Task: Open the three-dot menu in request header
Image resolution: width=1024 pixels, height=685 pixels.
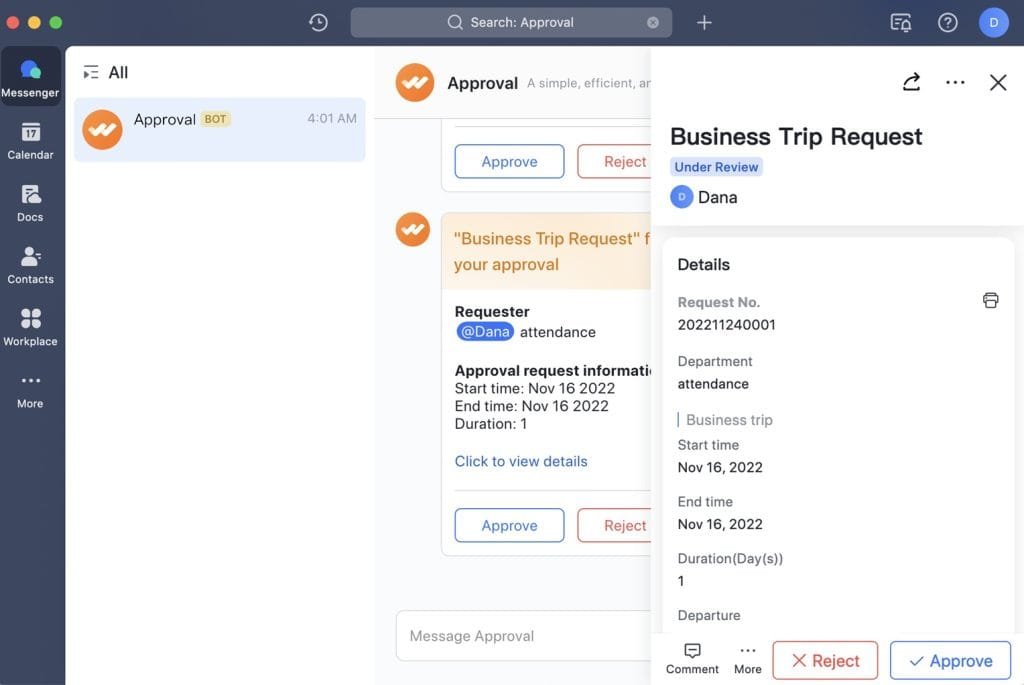Action: point(955,82)
